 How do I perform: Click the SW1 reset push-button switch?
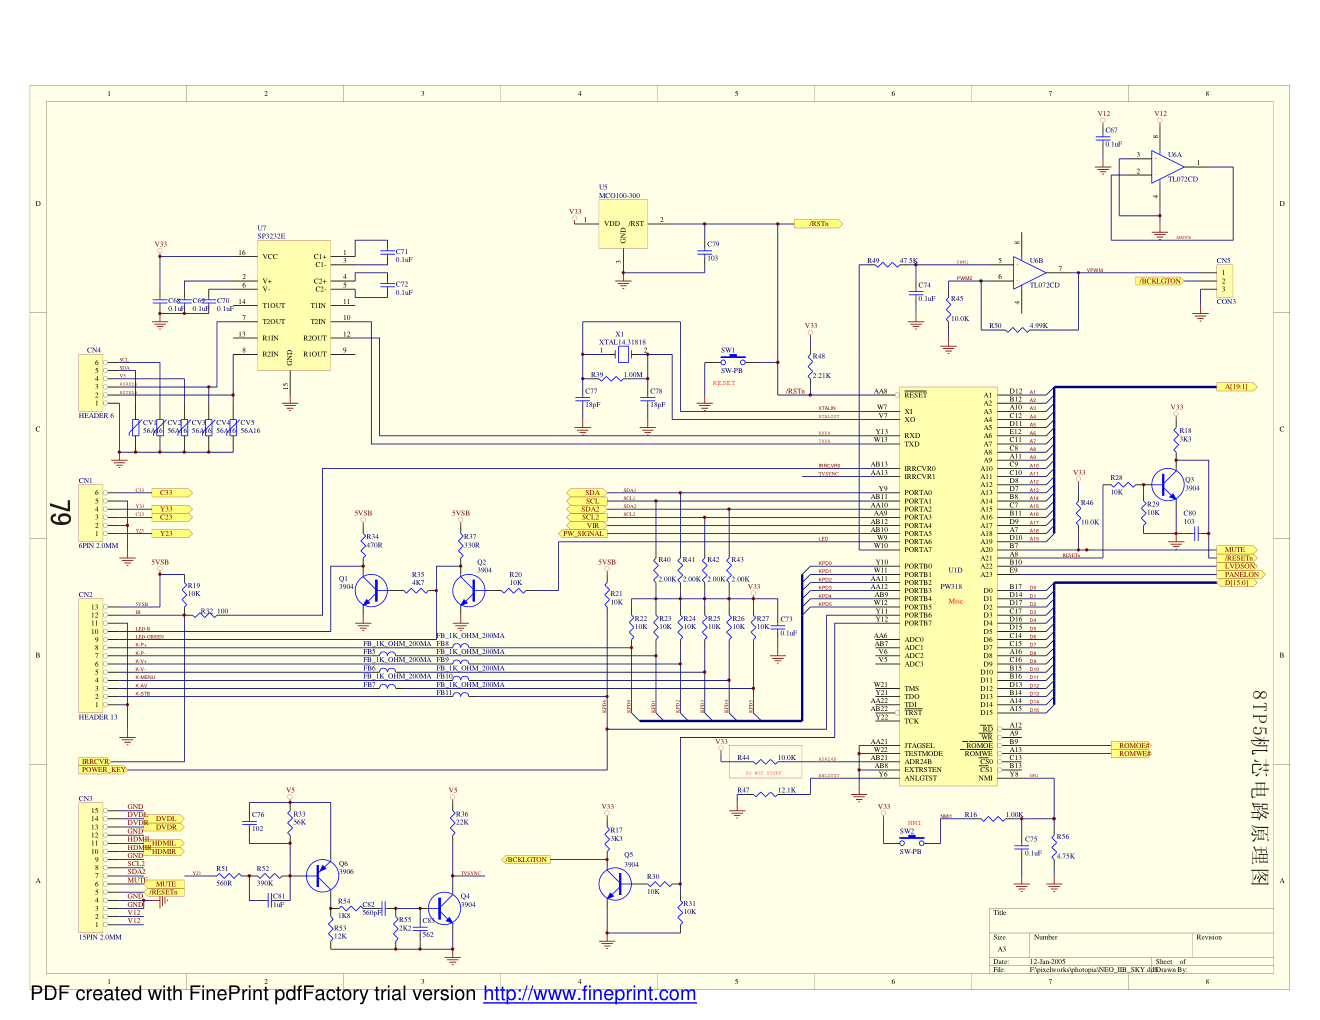(x=733, y=362)
